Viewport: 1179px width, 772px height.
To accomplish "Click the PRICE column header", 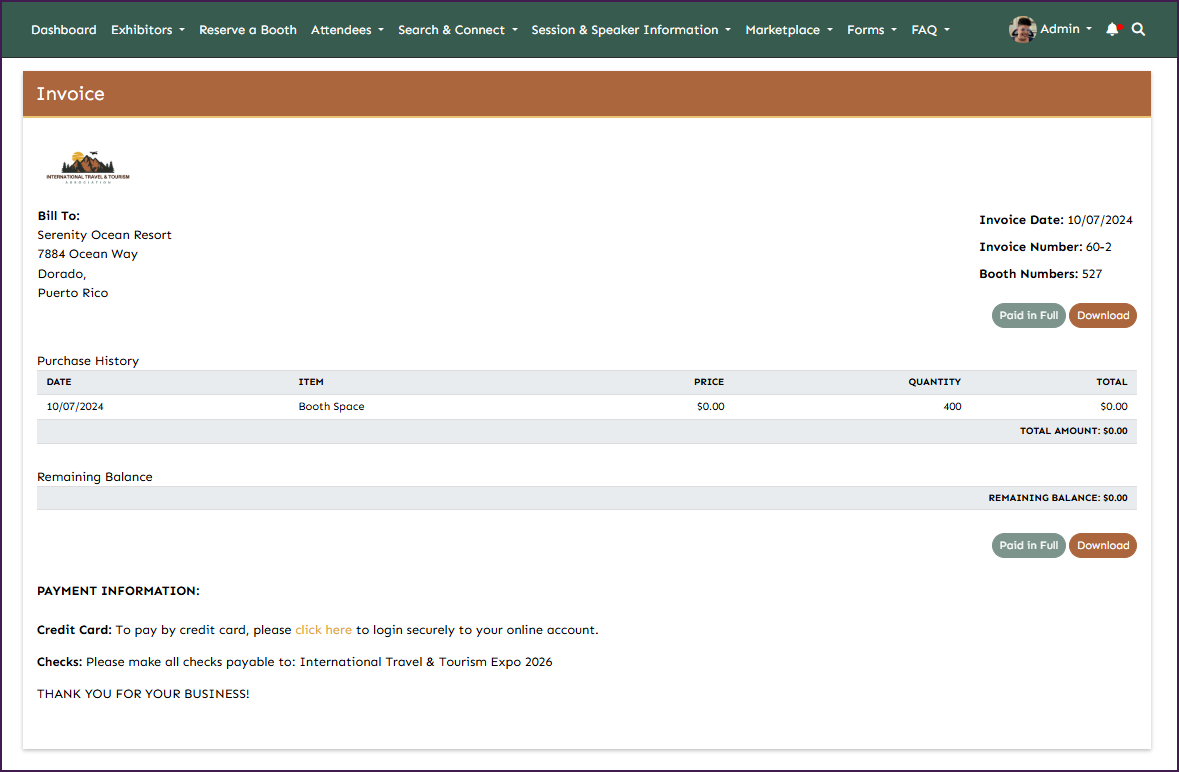I will pyautogui.click(x=708, y=382).
